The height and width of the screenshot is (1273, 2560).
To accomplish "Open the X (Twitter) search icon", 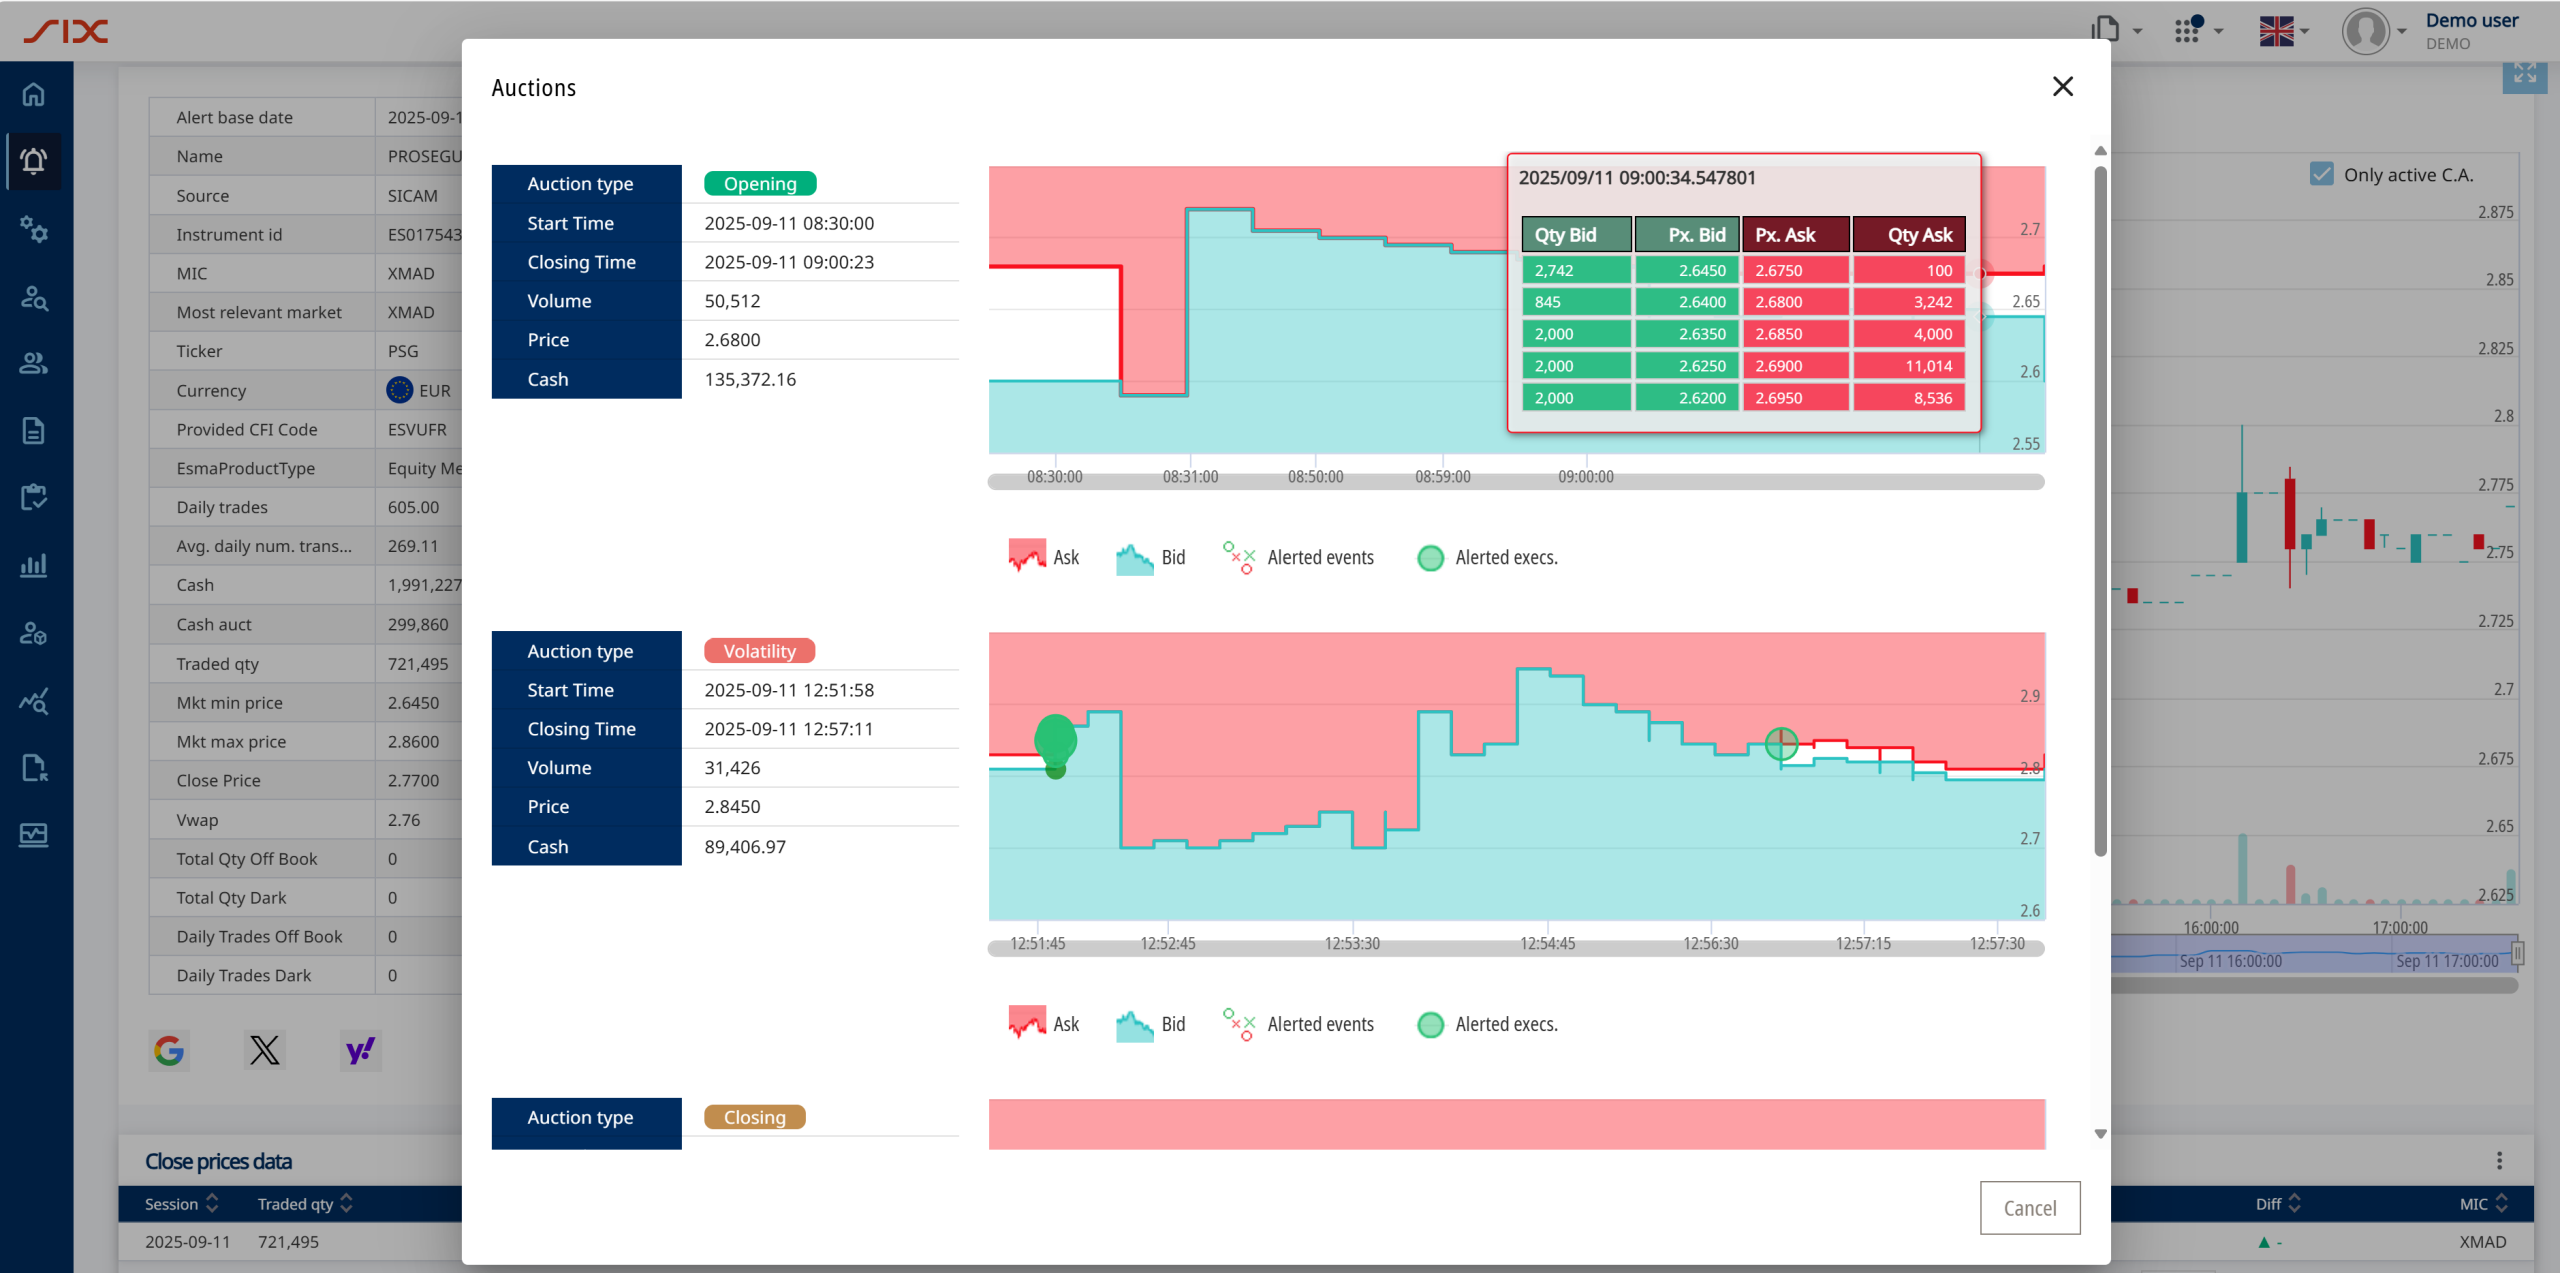I will click(x=264, y=1050).
